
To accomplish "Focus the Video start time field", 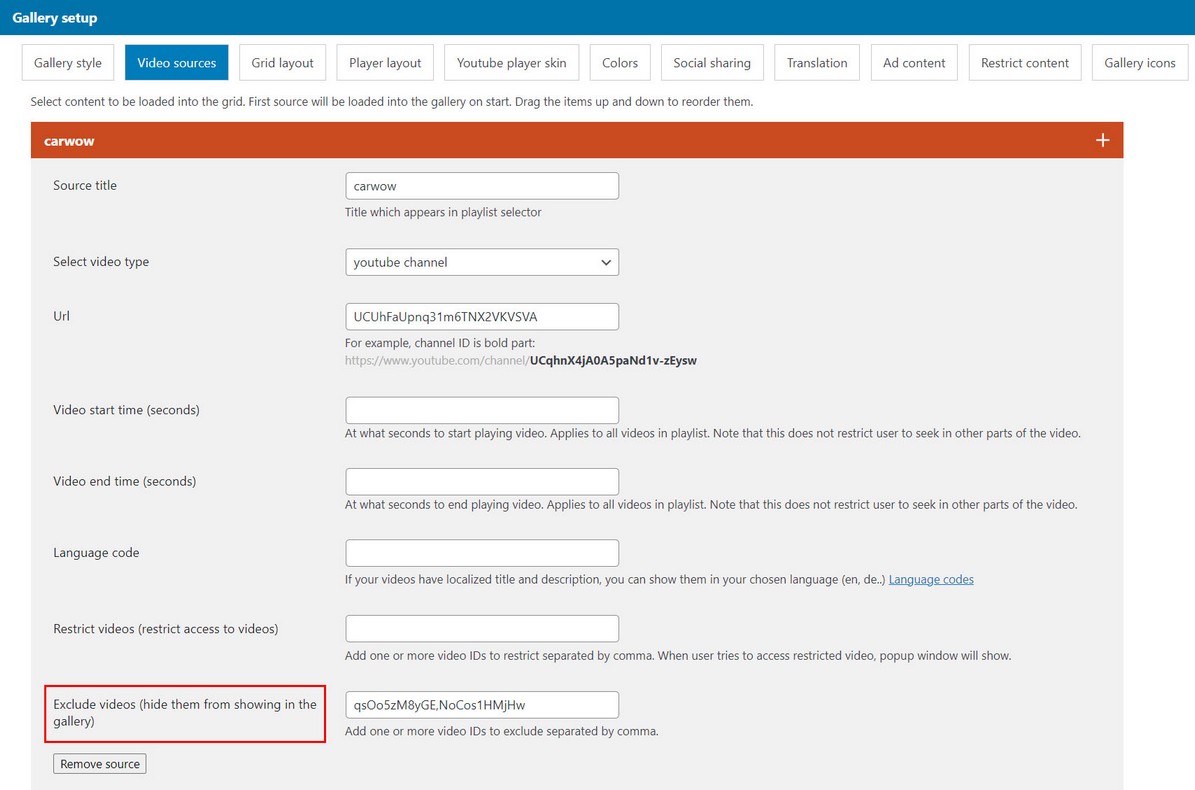I will 482,410.
